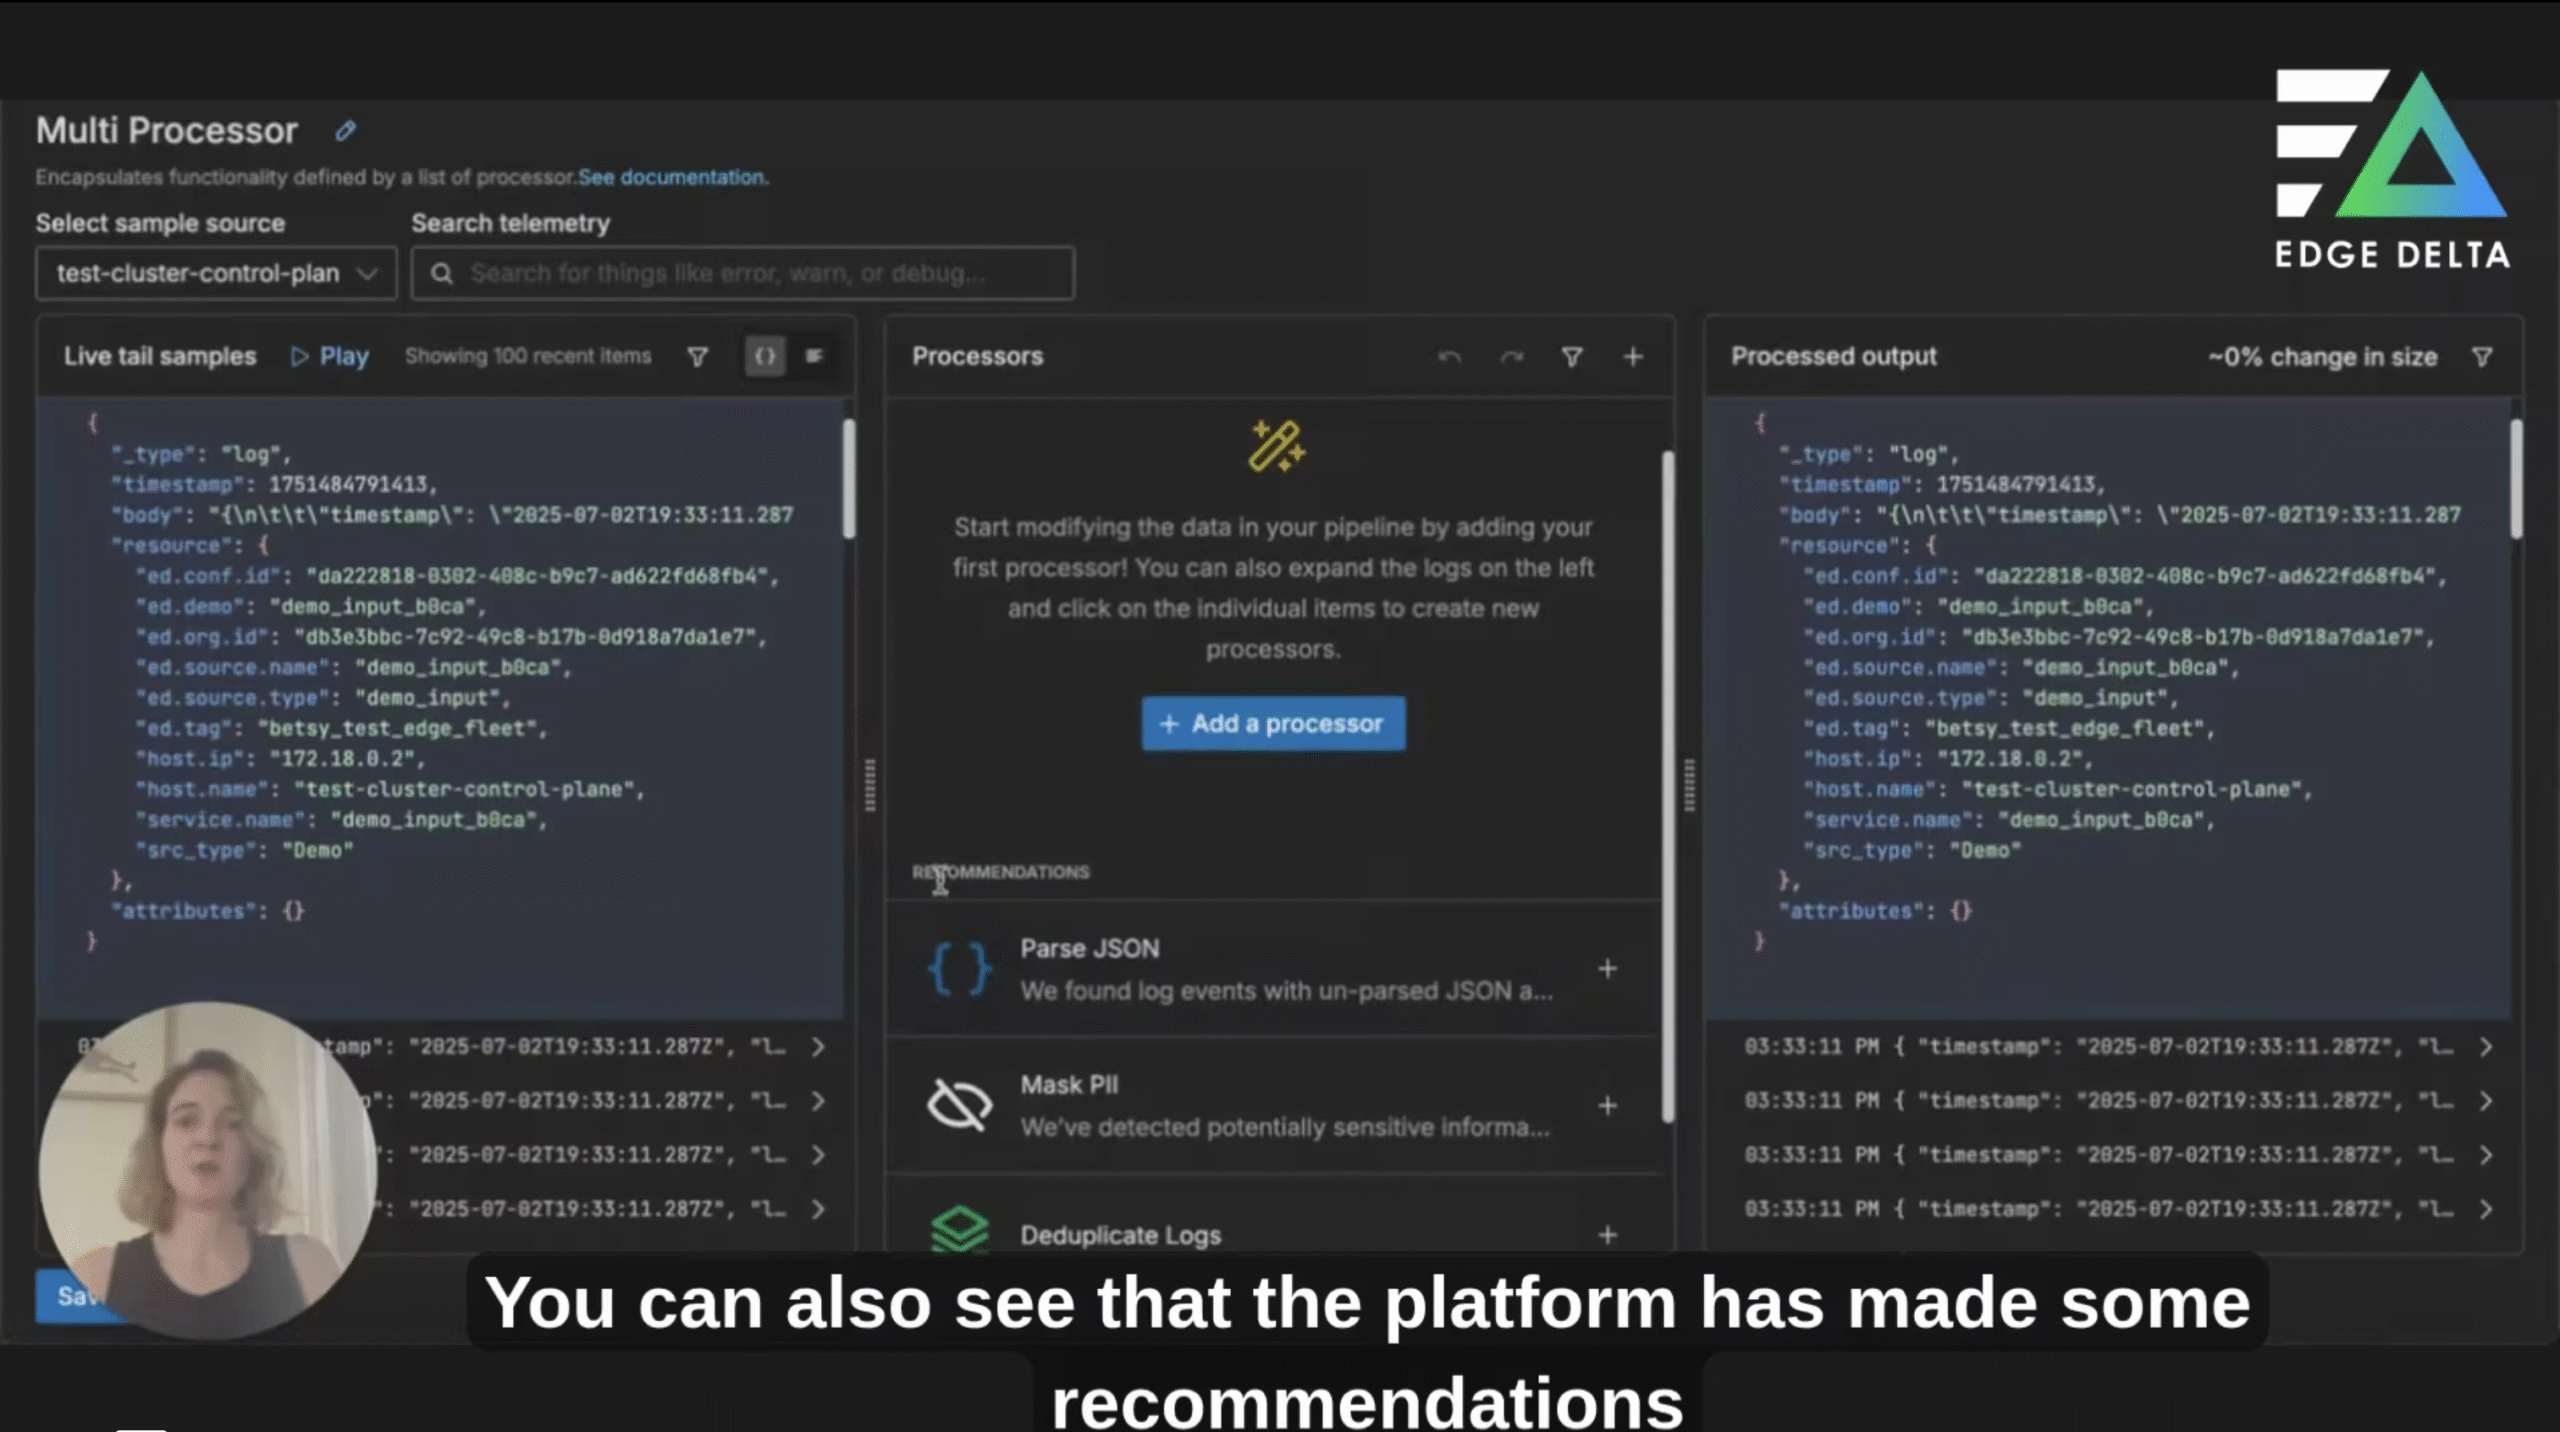Image resolution: width=2560 pixels, height=1432 pixels.
Task: Expand the first processed output log entry
Action: tap(2487, 1048)
